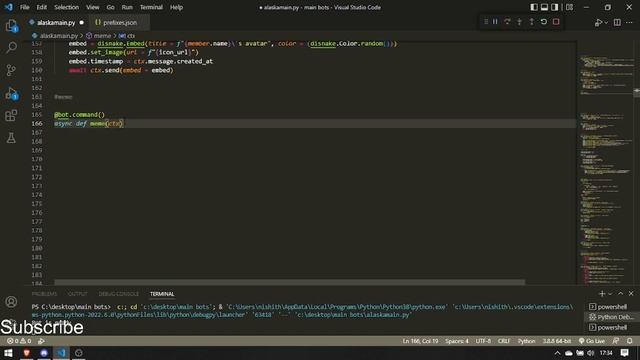The image size is (640, 360).
Task: Click Ln 166, Col 19 status item
Action: [420, 341]
